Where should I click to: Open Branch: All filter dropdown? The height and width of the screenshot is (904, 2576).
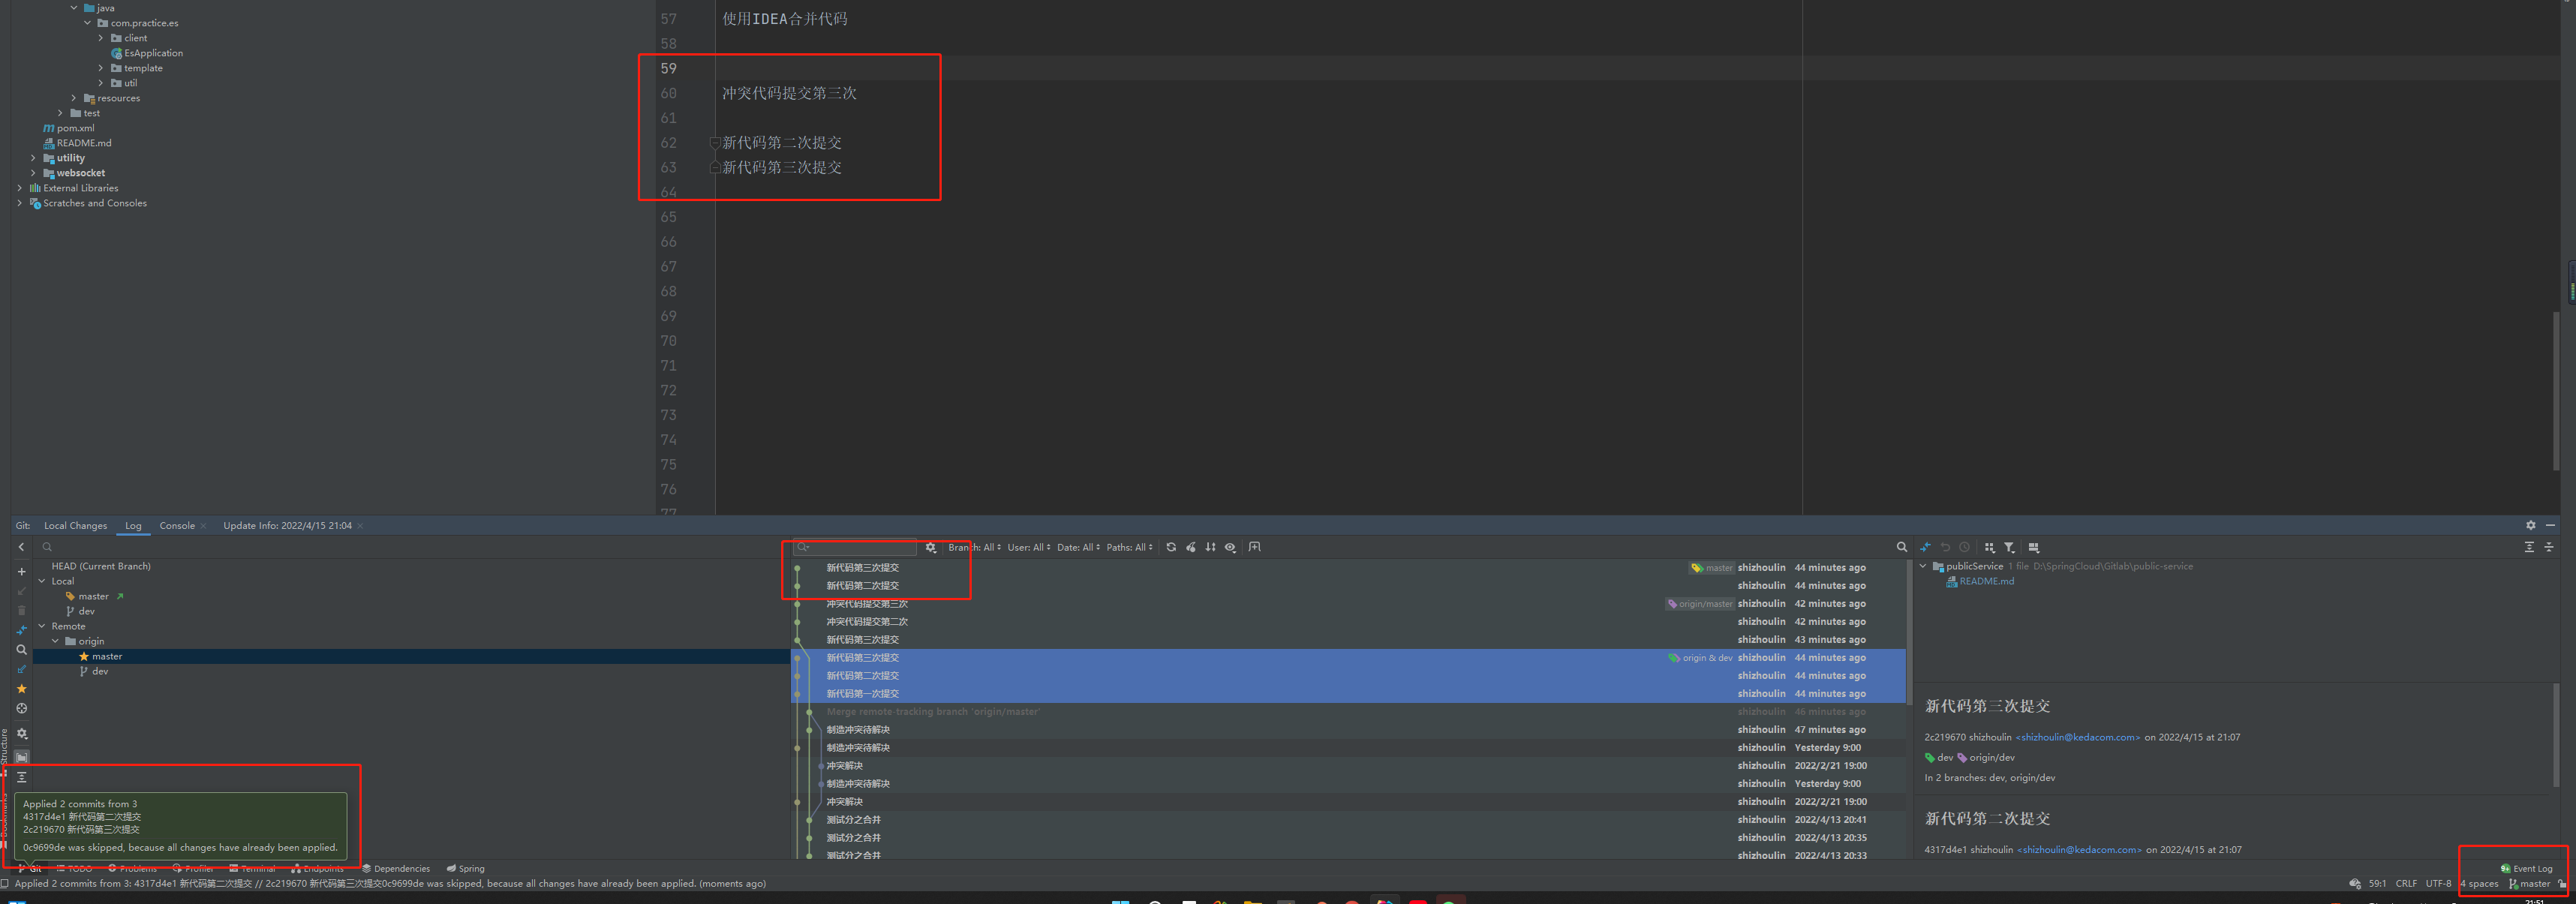point(974,547)
